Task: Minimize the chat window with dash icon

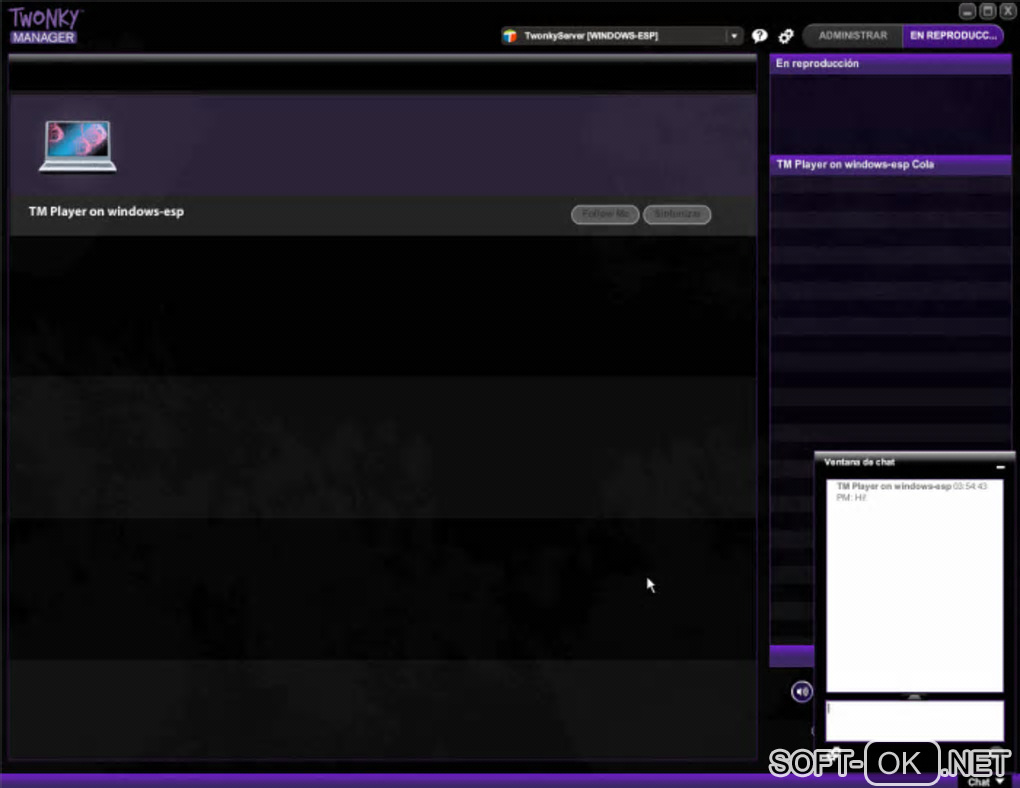Action: [1000, 467]
